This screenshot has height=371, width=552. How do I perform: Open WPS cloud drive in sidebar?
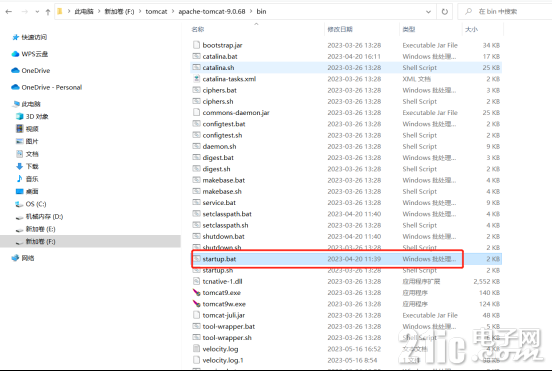(30, 54)
